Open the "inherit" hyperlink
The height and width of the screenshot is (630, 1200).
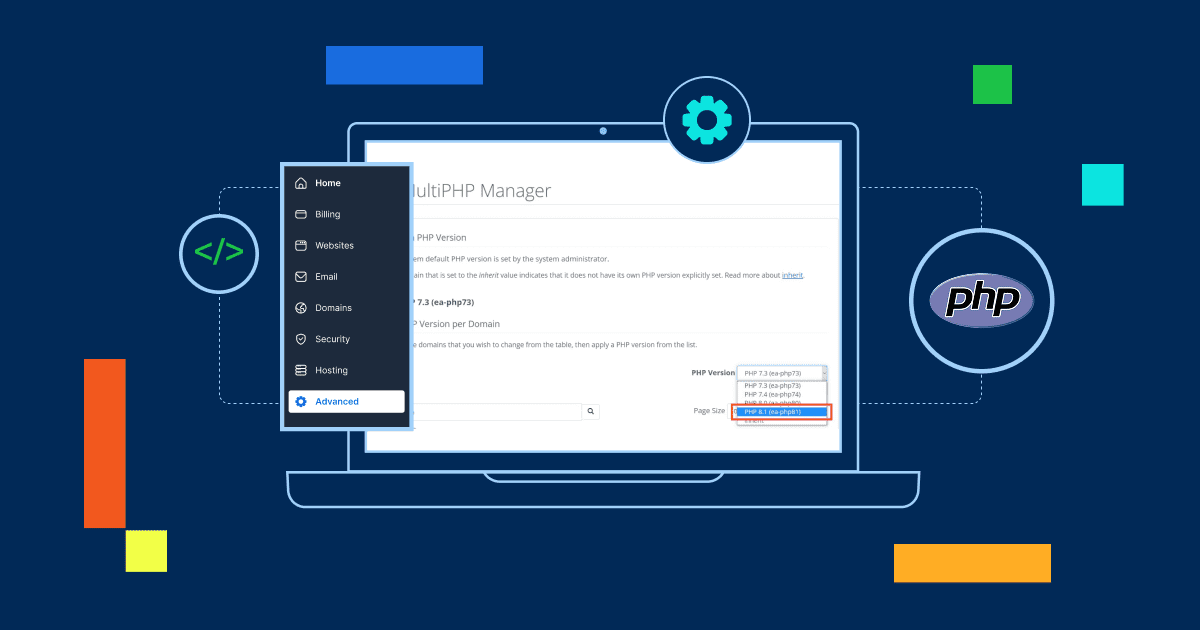[x=792, y=275]
